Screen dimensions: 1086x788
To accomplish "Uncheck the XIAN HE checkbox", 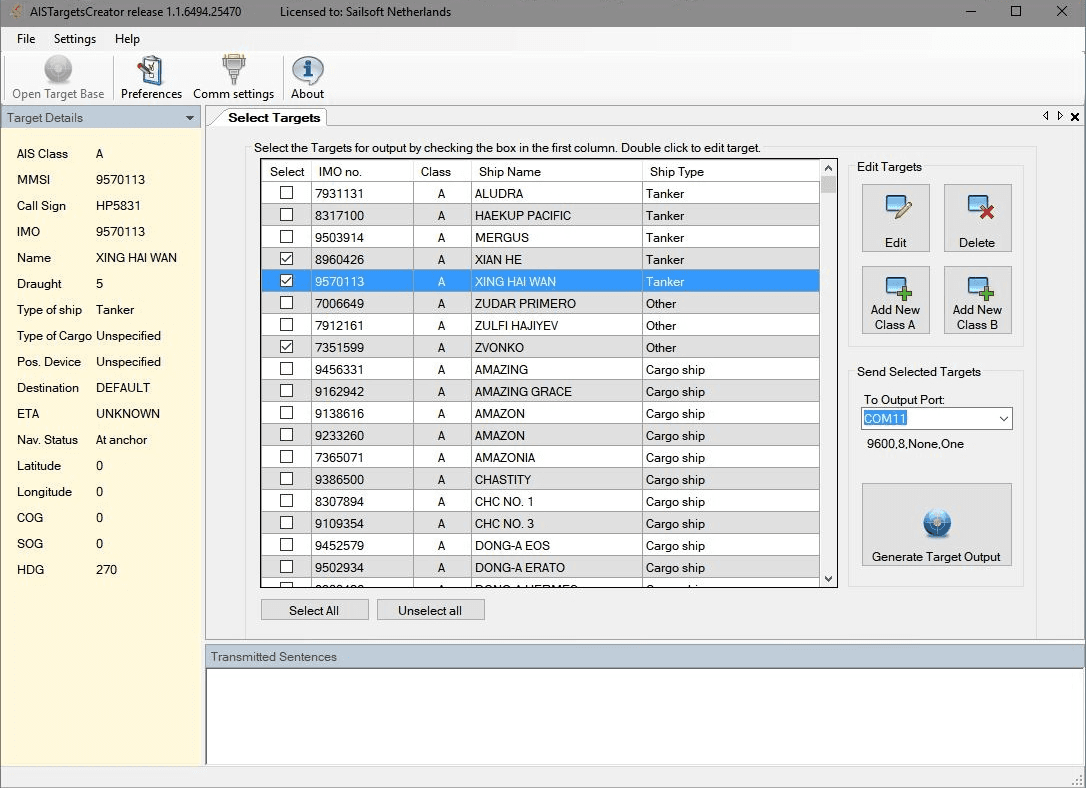I will pyautogui.click(x=286, y=259).
